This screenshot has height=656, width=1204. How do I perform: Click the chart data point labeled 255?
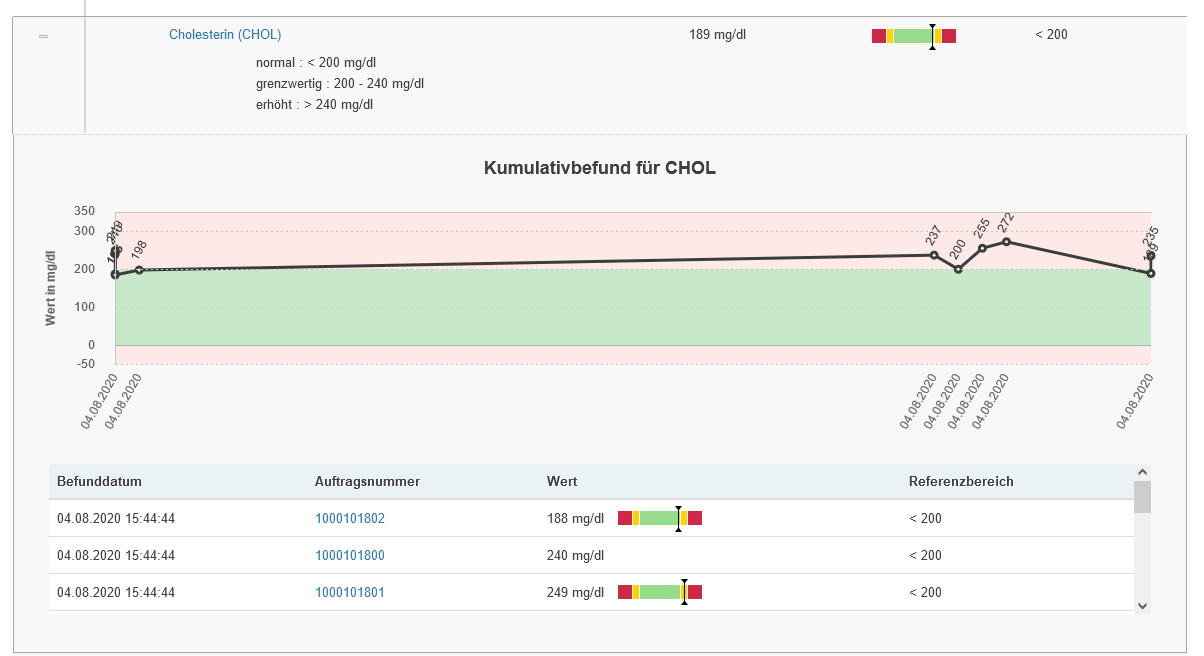(x=982, y=248)
